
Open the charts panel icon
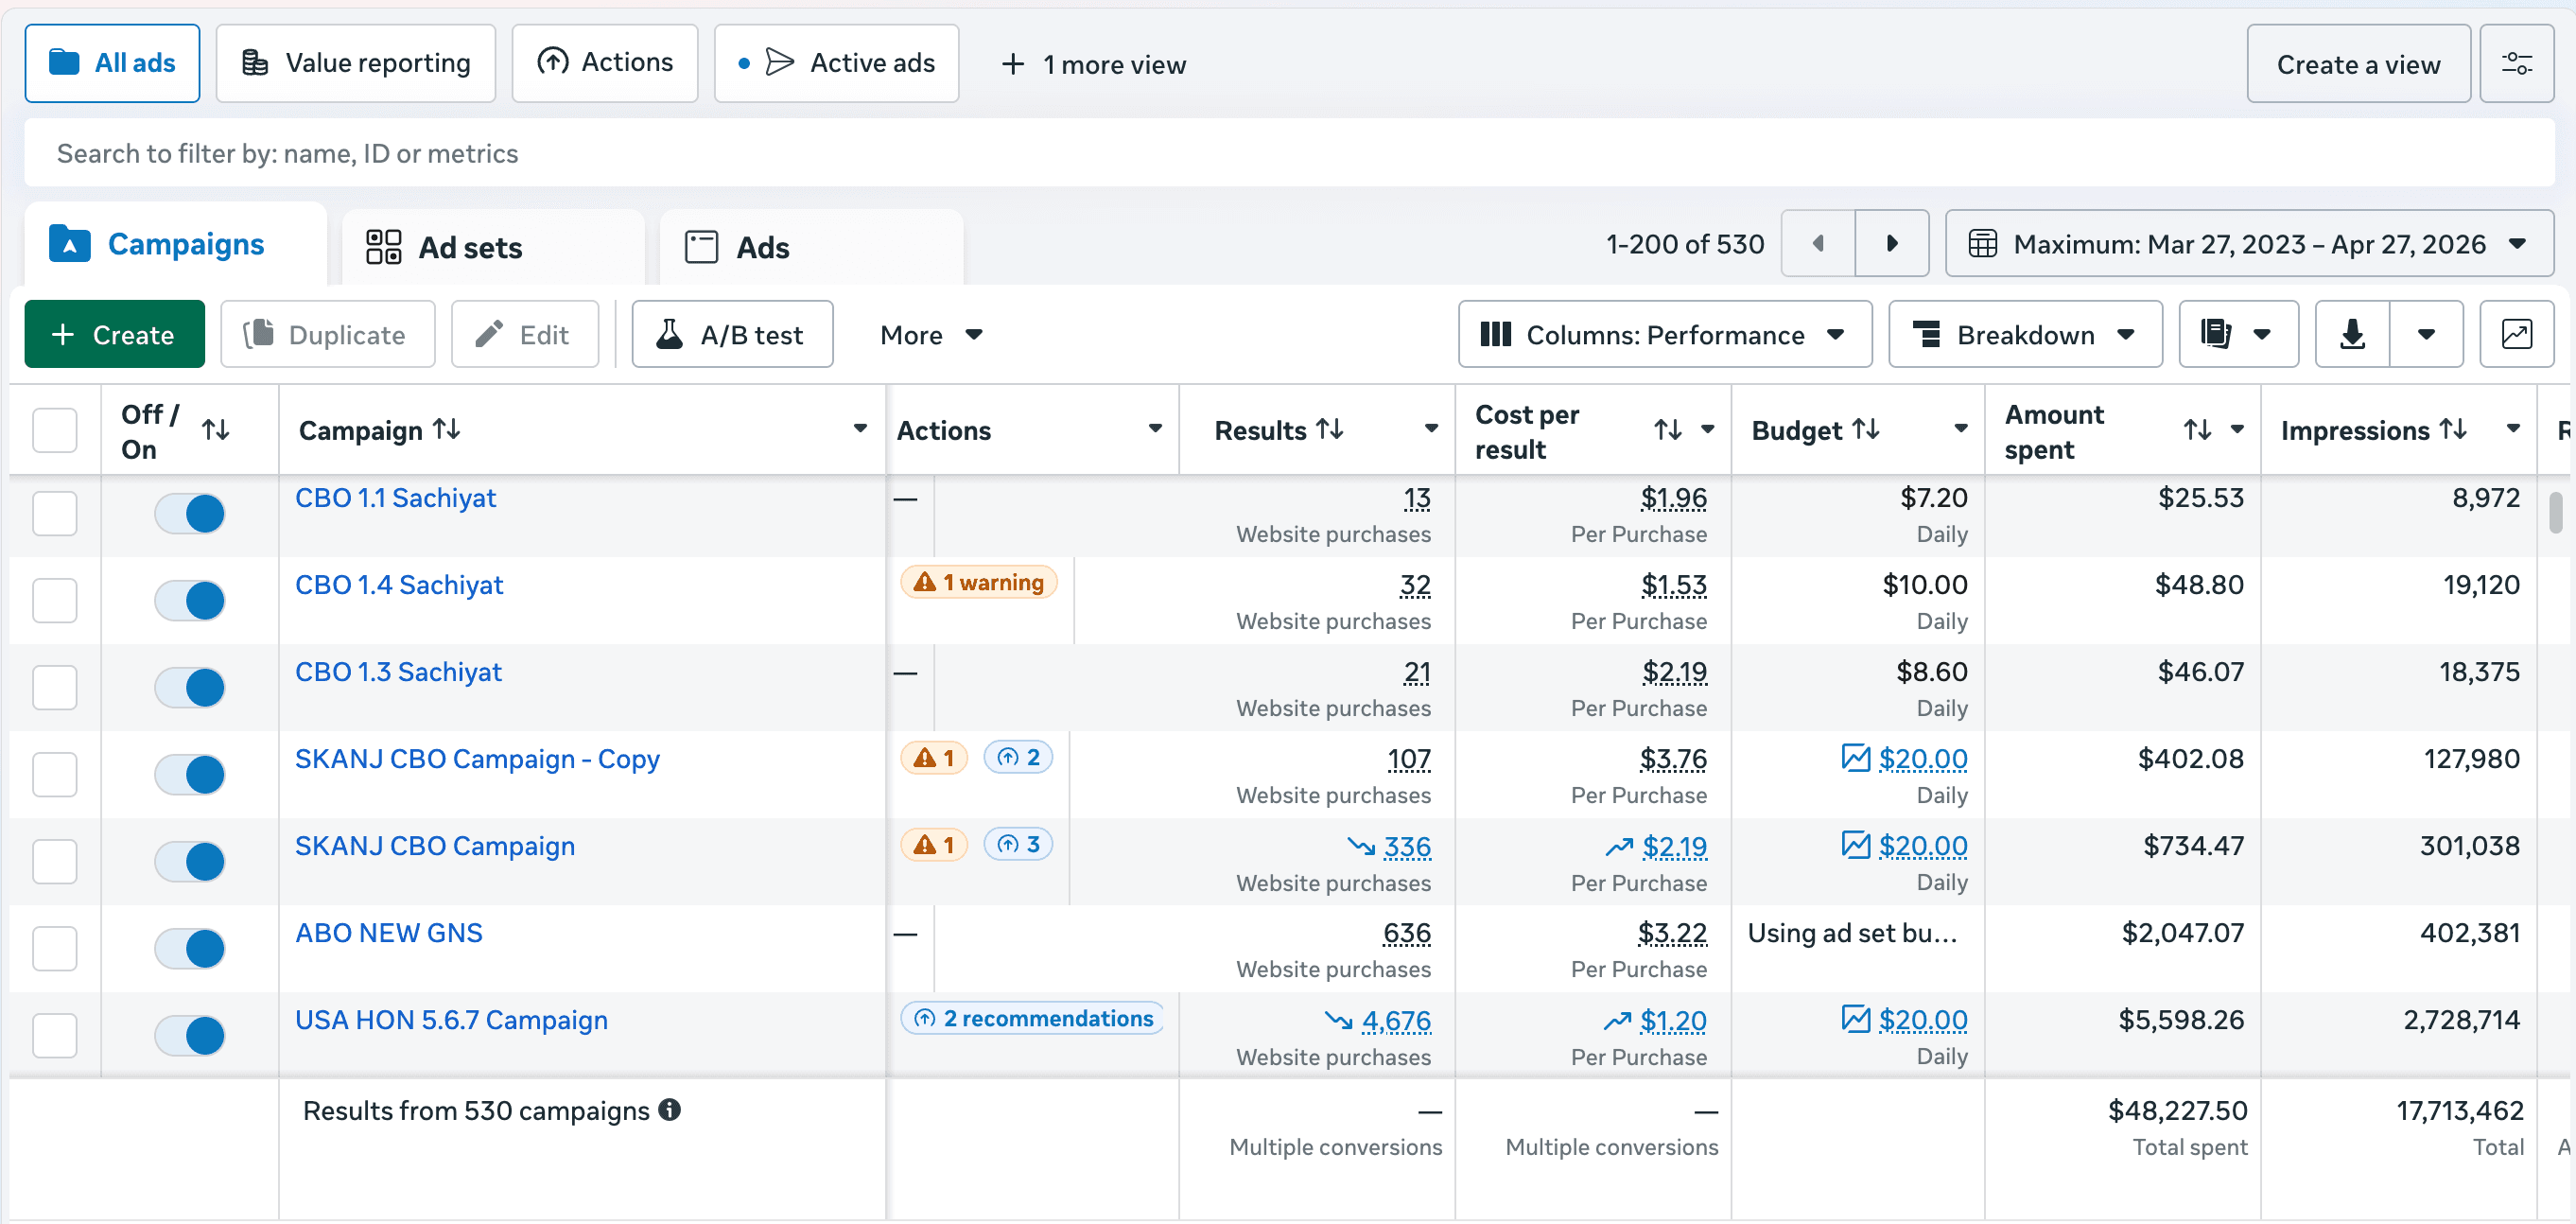click(x=2516, y=334)
